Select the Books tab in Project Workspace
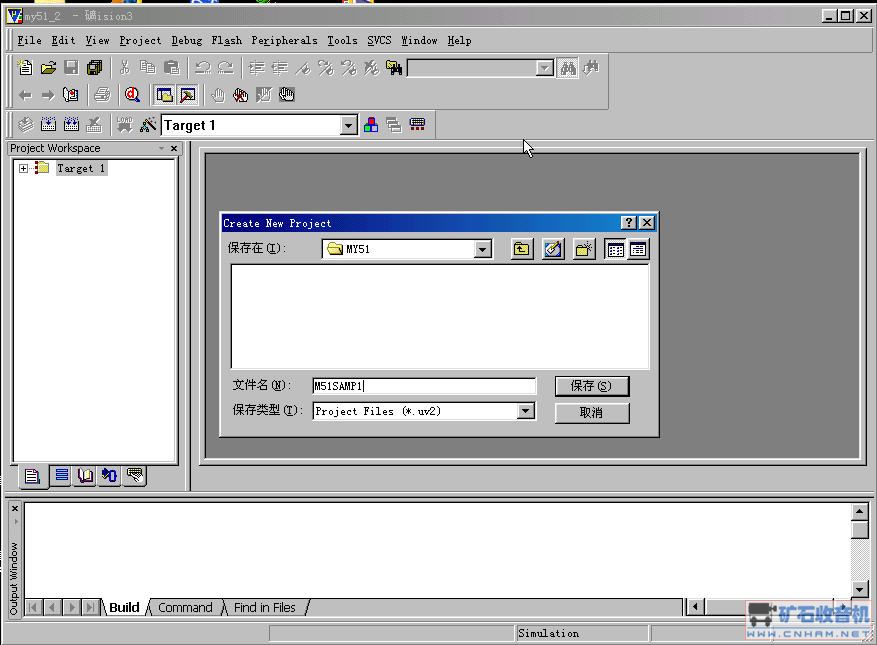Screen dimensions: 877x645 tap(86, 475)
